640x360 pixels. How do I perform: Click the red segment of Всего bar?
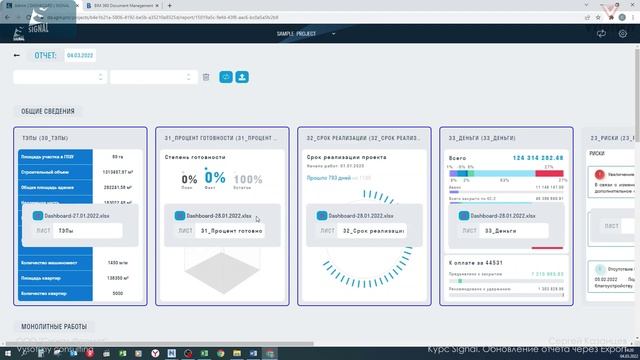point(549,173)
